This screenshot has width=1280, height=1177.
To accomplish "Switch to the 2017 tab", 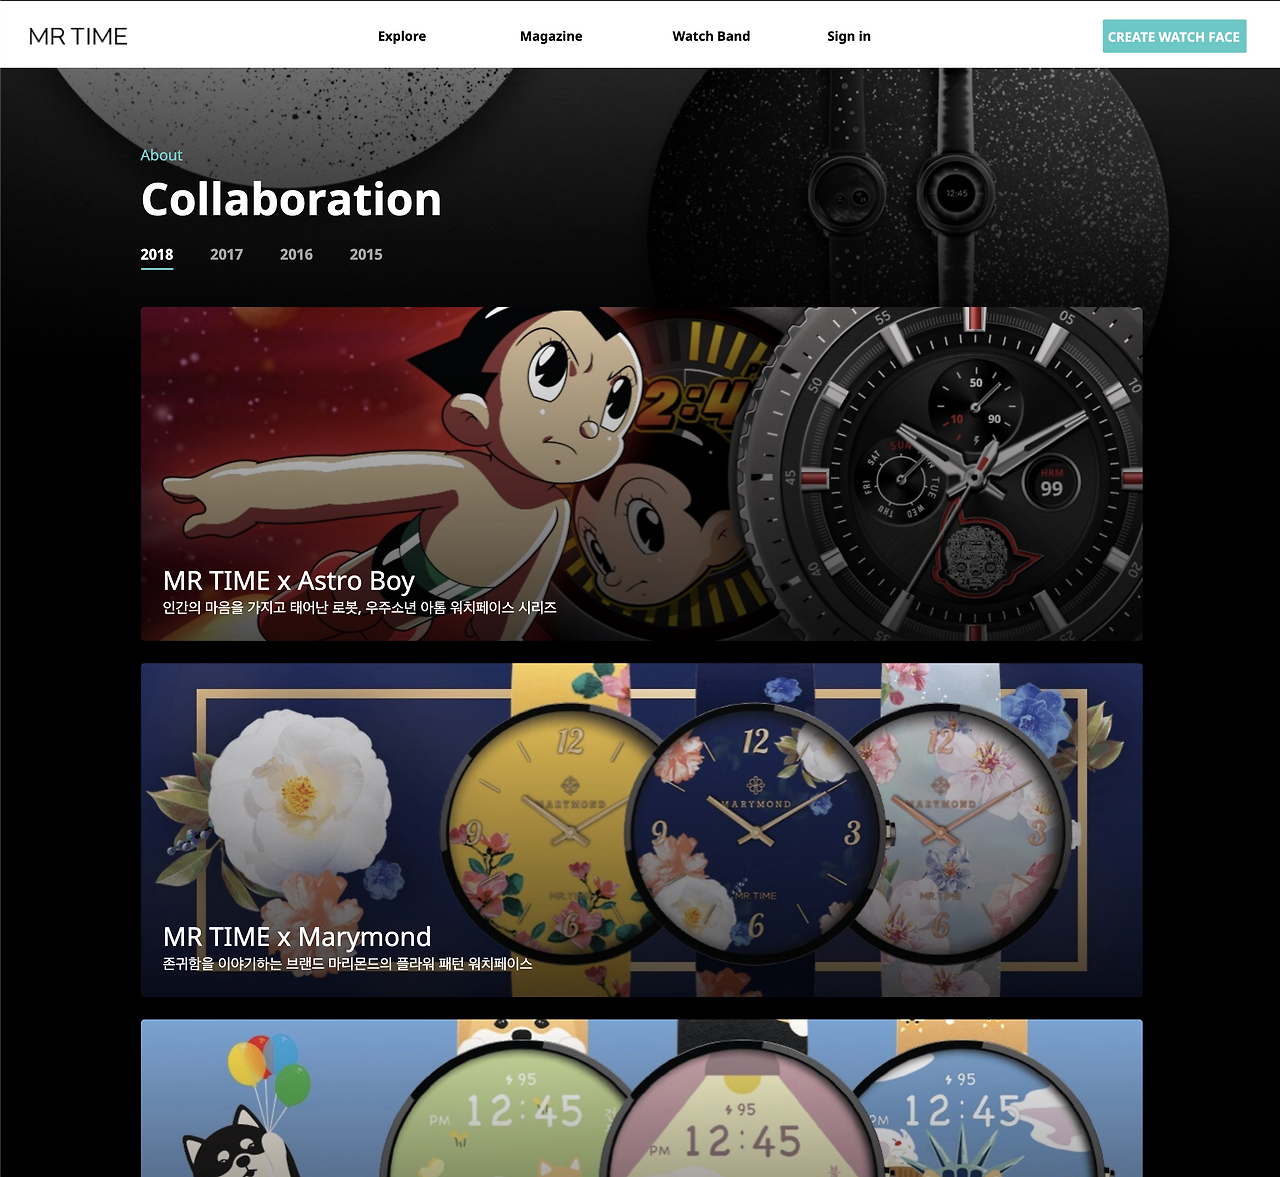I will (227, 255).
